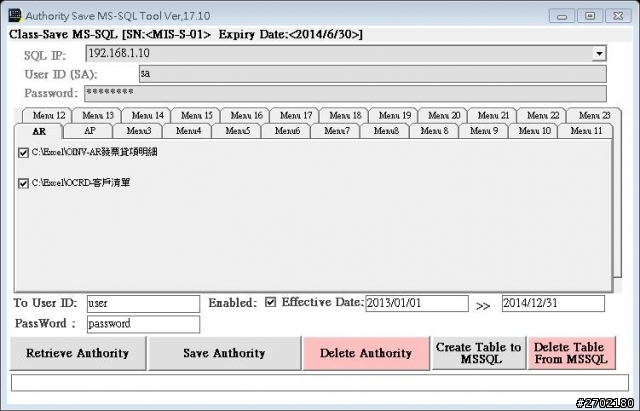Open the Menu4 tab
Screen dimensions: 640x411
click(188, 131)
